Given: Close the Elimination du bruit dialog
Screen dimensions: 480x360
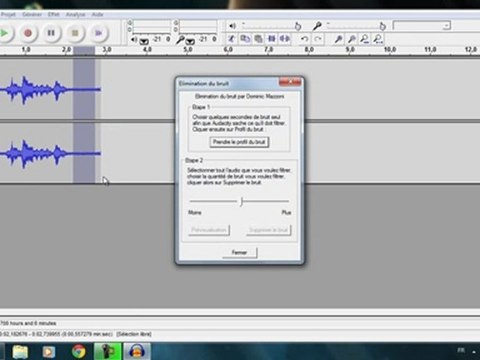Looking at the screenshot, I should click(x=290, y=82).
